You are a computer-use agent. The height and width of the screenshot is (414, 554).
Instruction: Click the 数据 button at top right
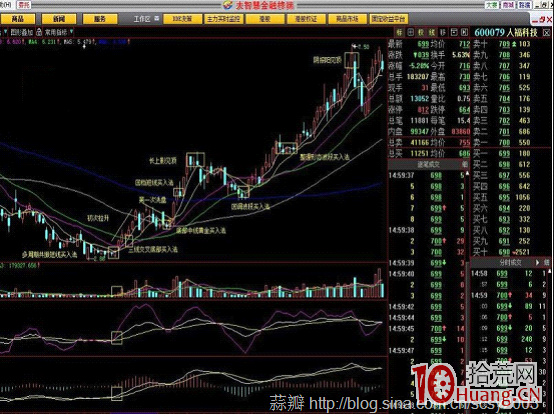525,5
